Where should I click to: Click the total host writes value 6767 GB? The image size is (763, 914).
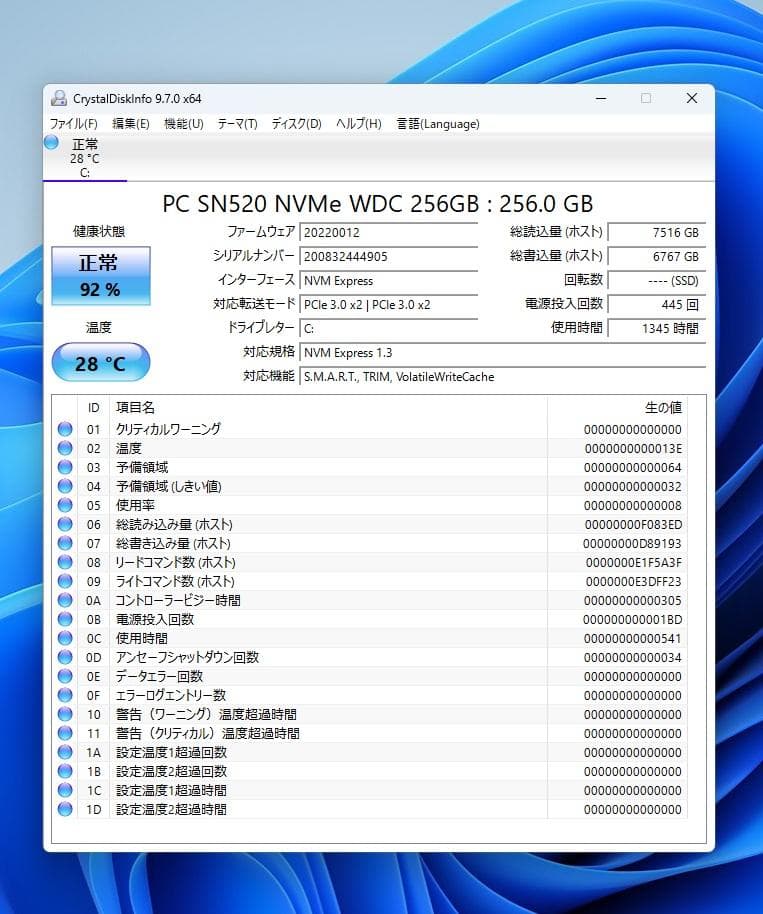[x=657, y=256]
